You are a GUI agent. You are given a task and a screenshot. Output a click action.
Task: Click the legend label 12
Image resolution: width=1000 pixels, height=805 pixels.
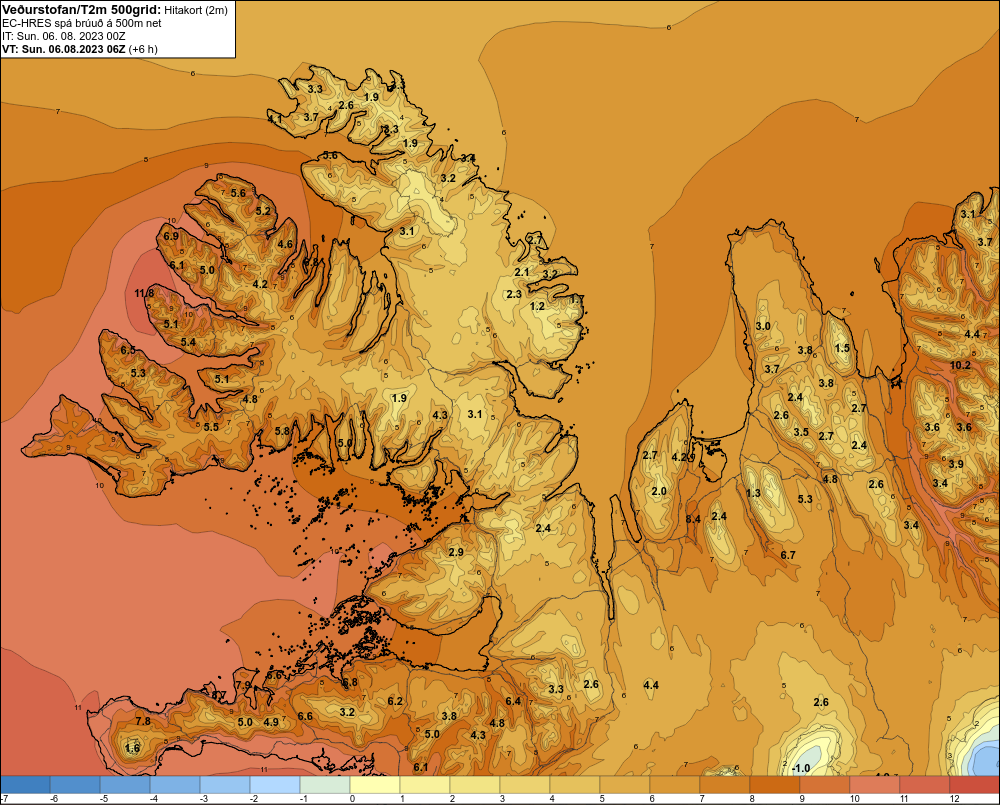click(954, 799)
